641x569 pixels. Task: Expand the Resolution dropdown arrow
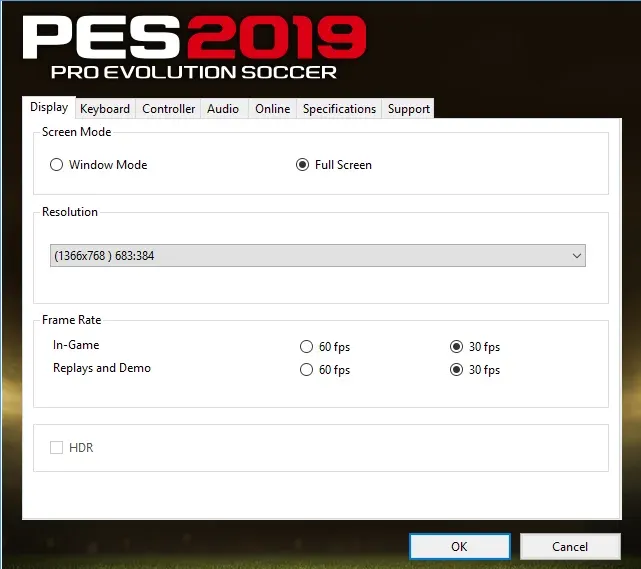pyautogui.click(x=576, y=256)
